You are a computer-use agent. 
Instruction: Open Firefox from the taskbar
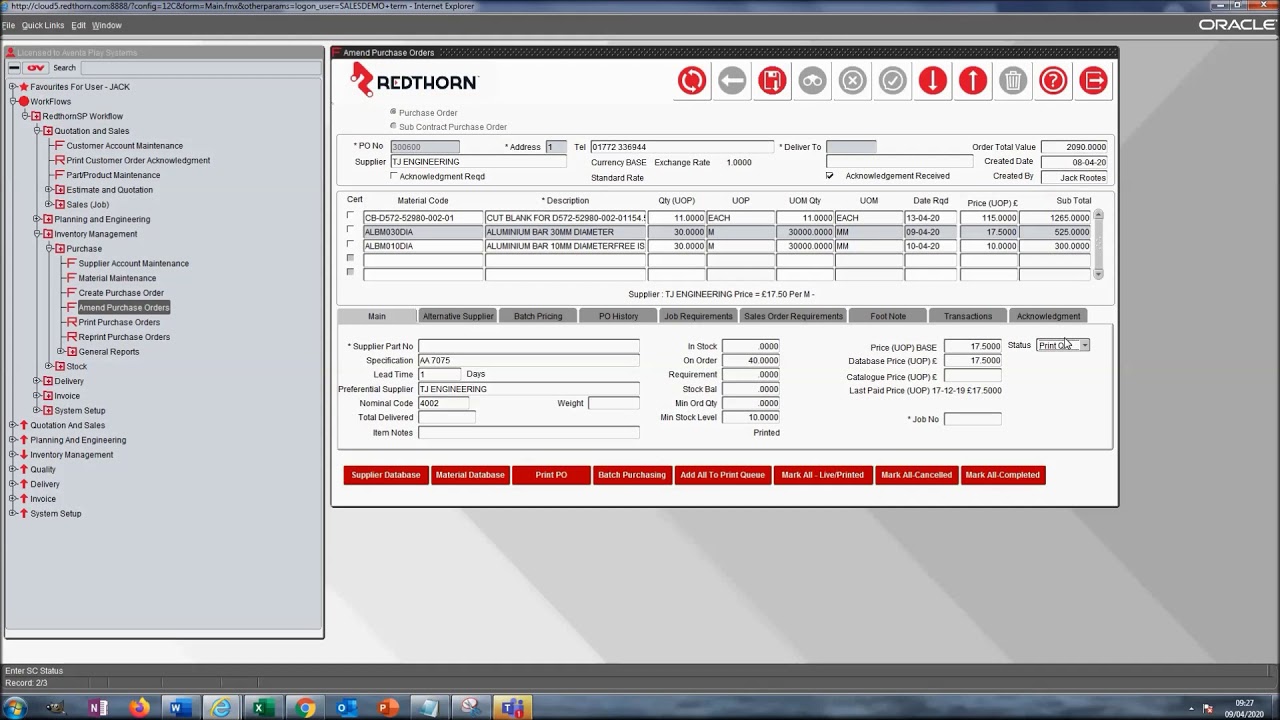pyautogui.click(x=138, y=708)
